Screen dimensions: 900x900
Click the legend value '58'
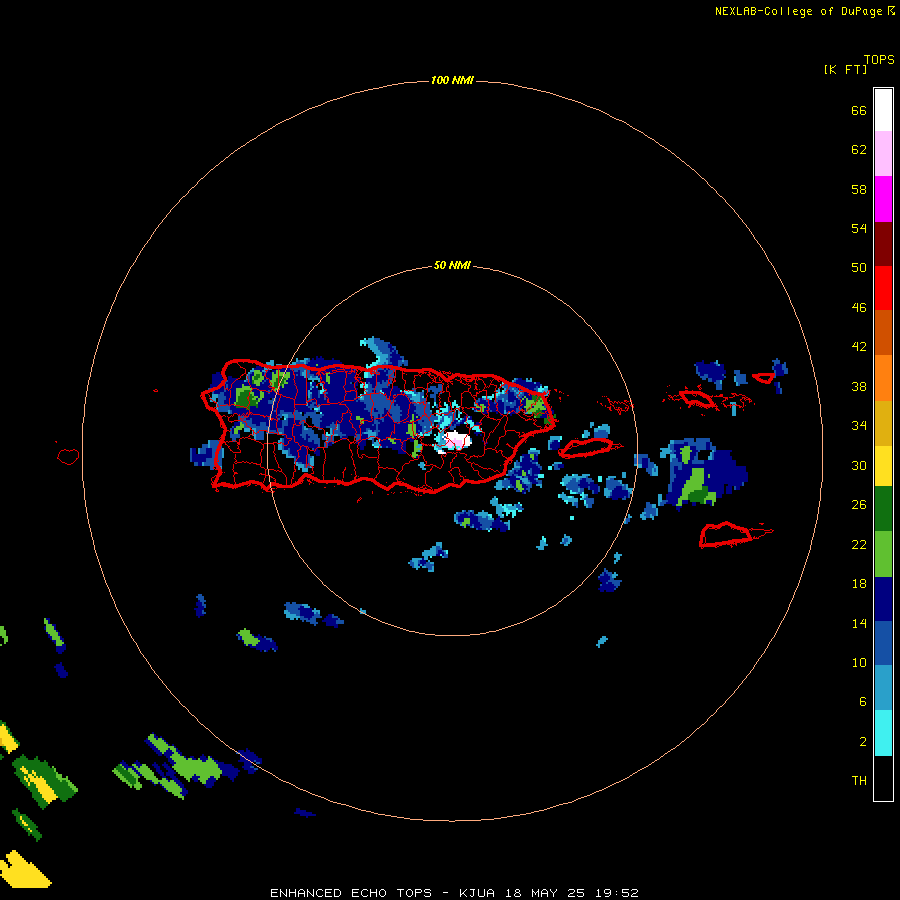[859, 189]
